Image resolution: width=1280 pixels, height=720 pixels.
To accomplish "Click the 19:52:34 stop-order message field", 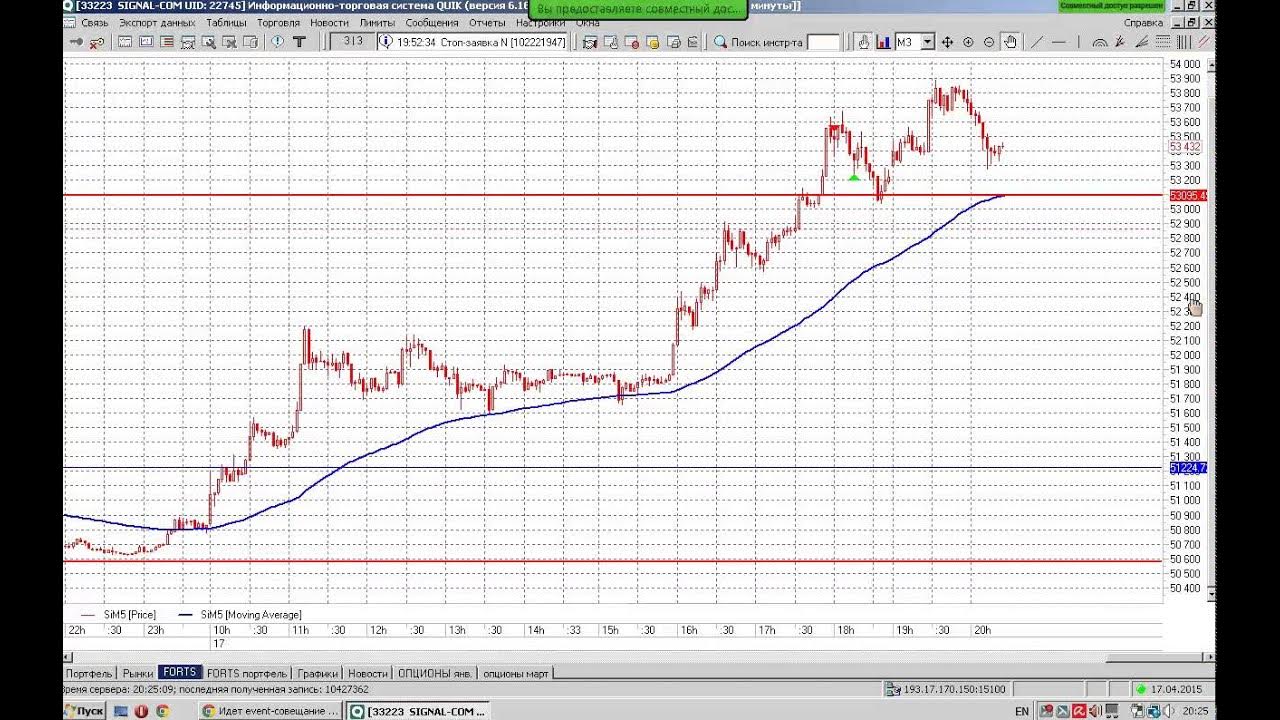I will (472, 42).
